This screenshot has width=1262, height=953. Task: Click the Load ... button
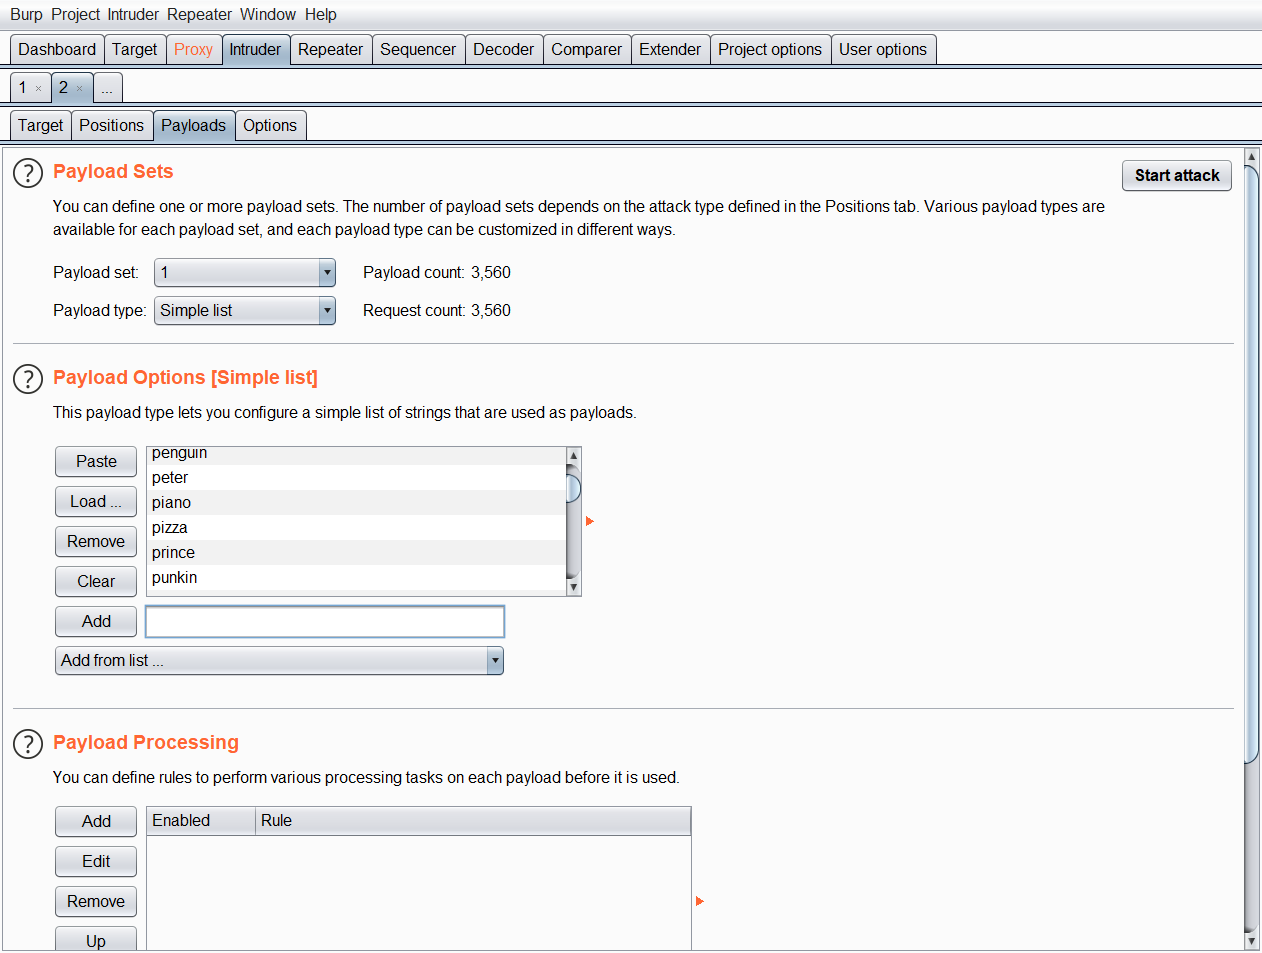[96, 502]
